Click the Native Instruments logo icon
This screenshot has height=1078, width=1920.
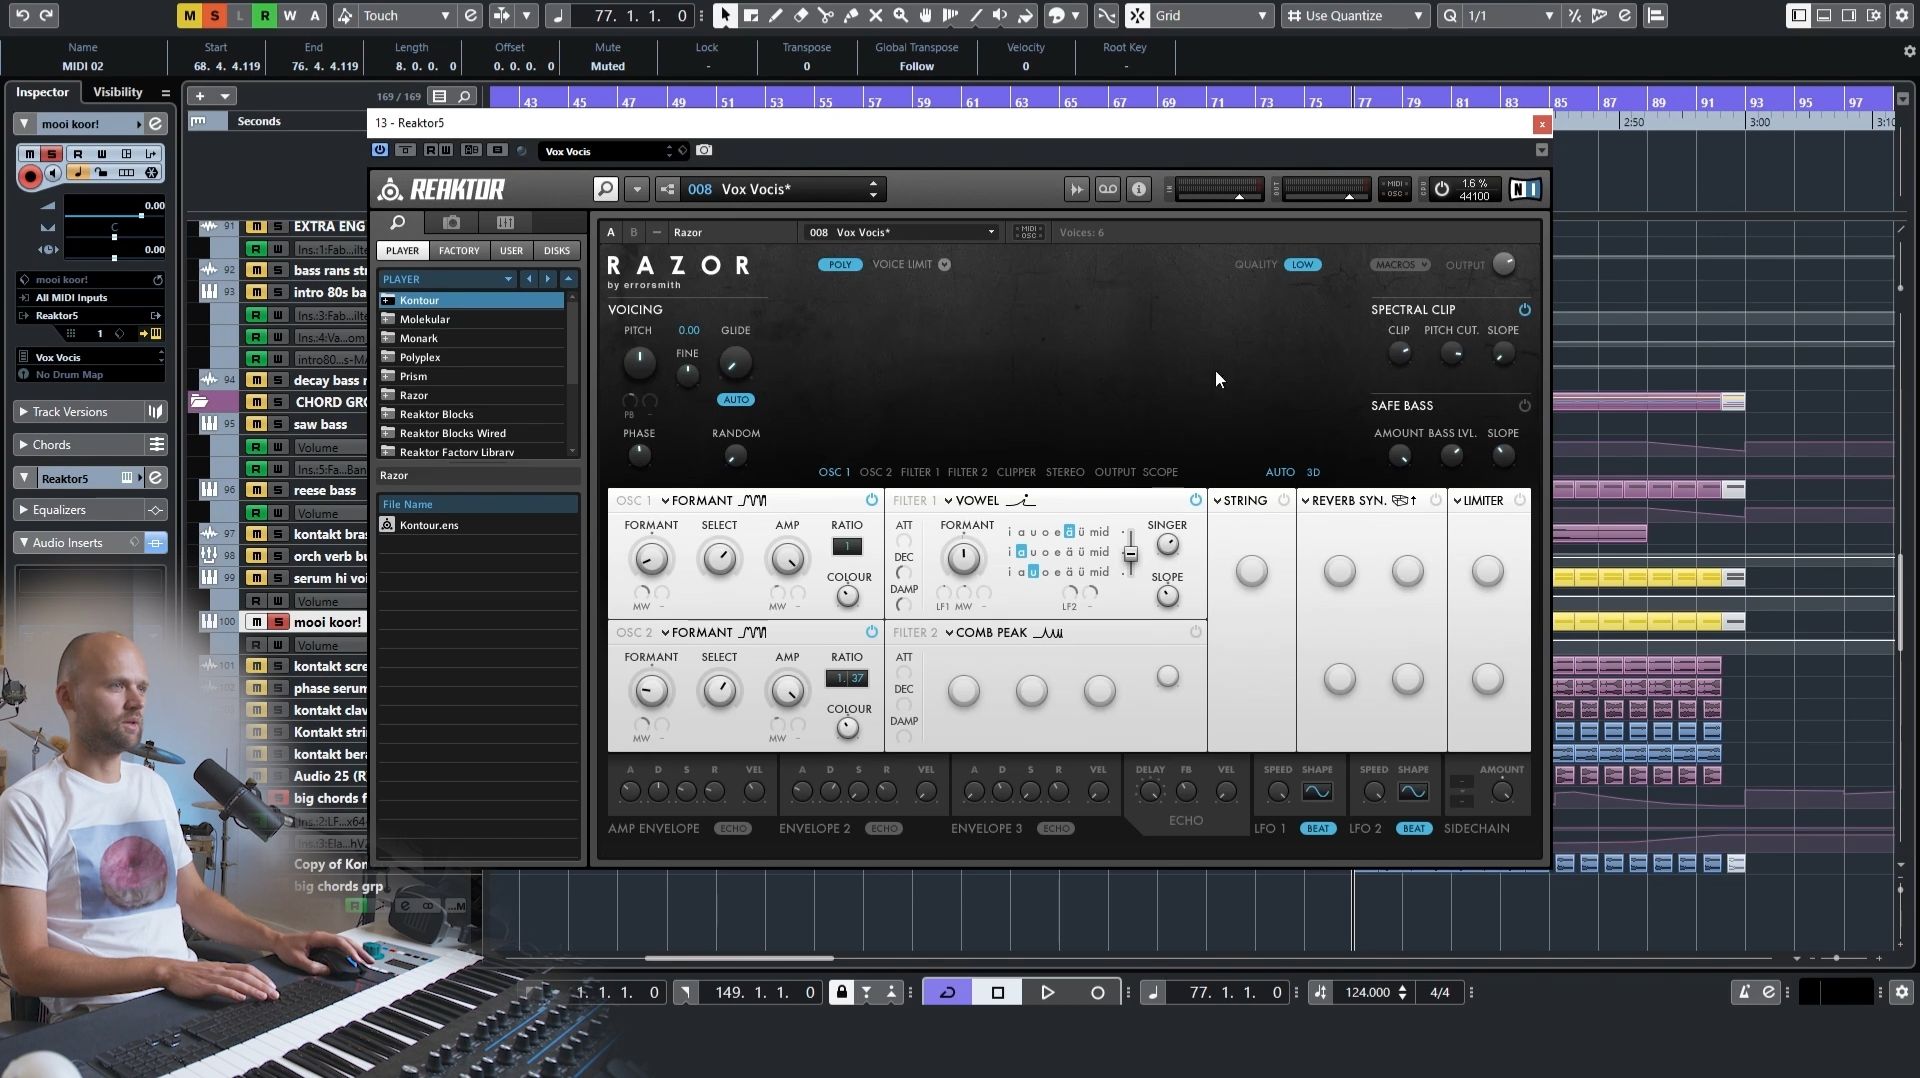coord(1524,189)
